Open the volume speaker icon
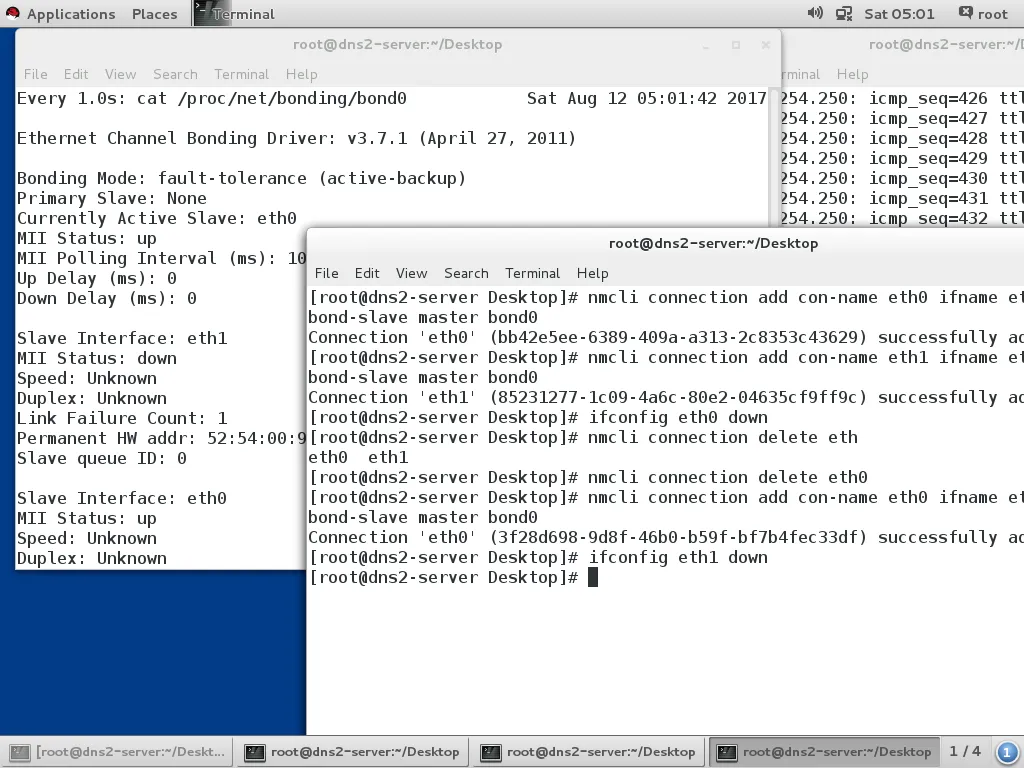 [814, 13]
